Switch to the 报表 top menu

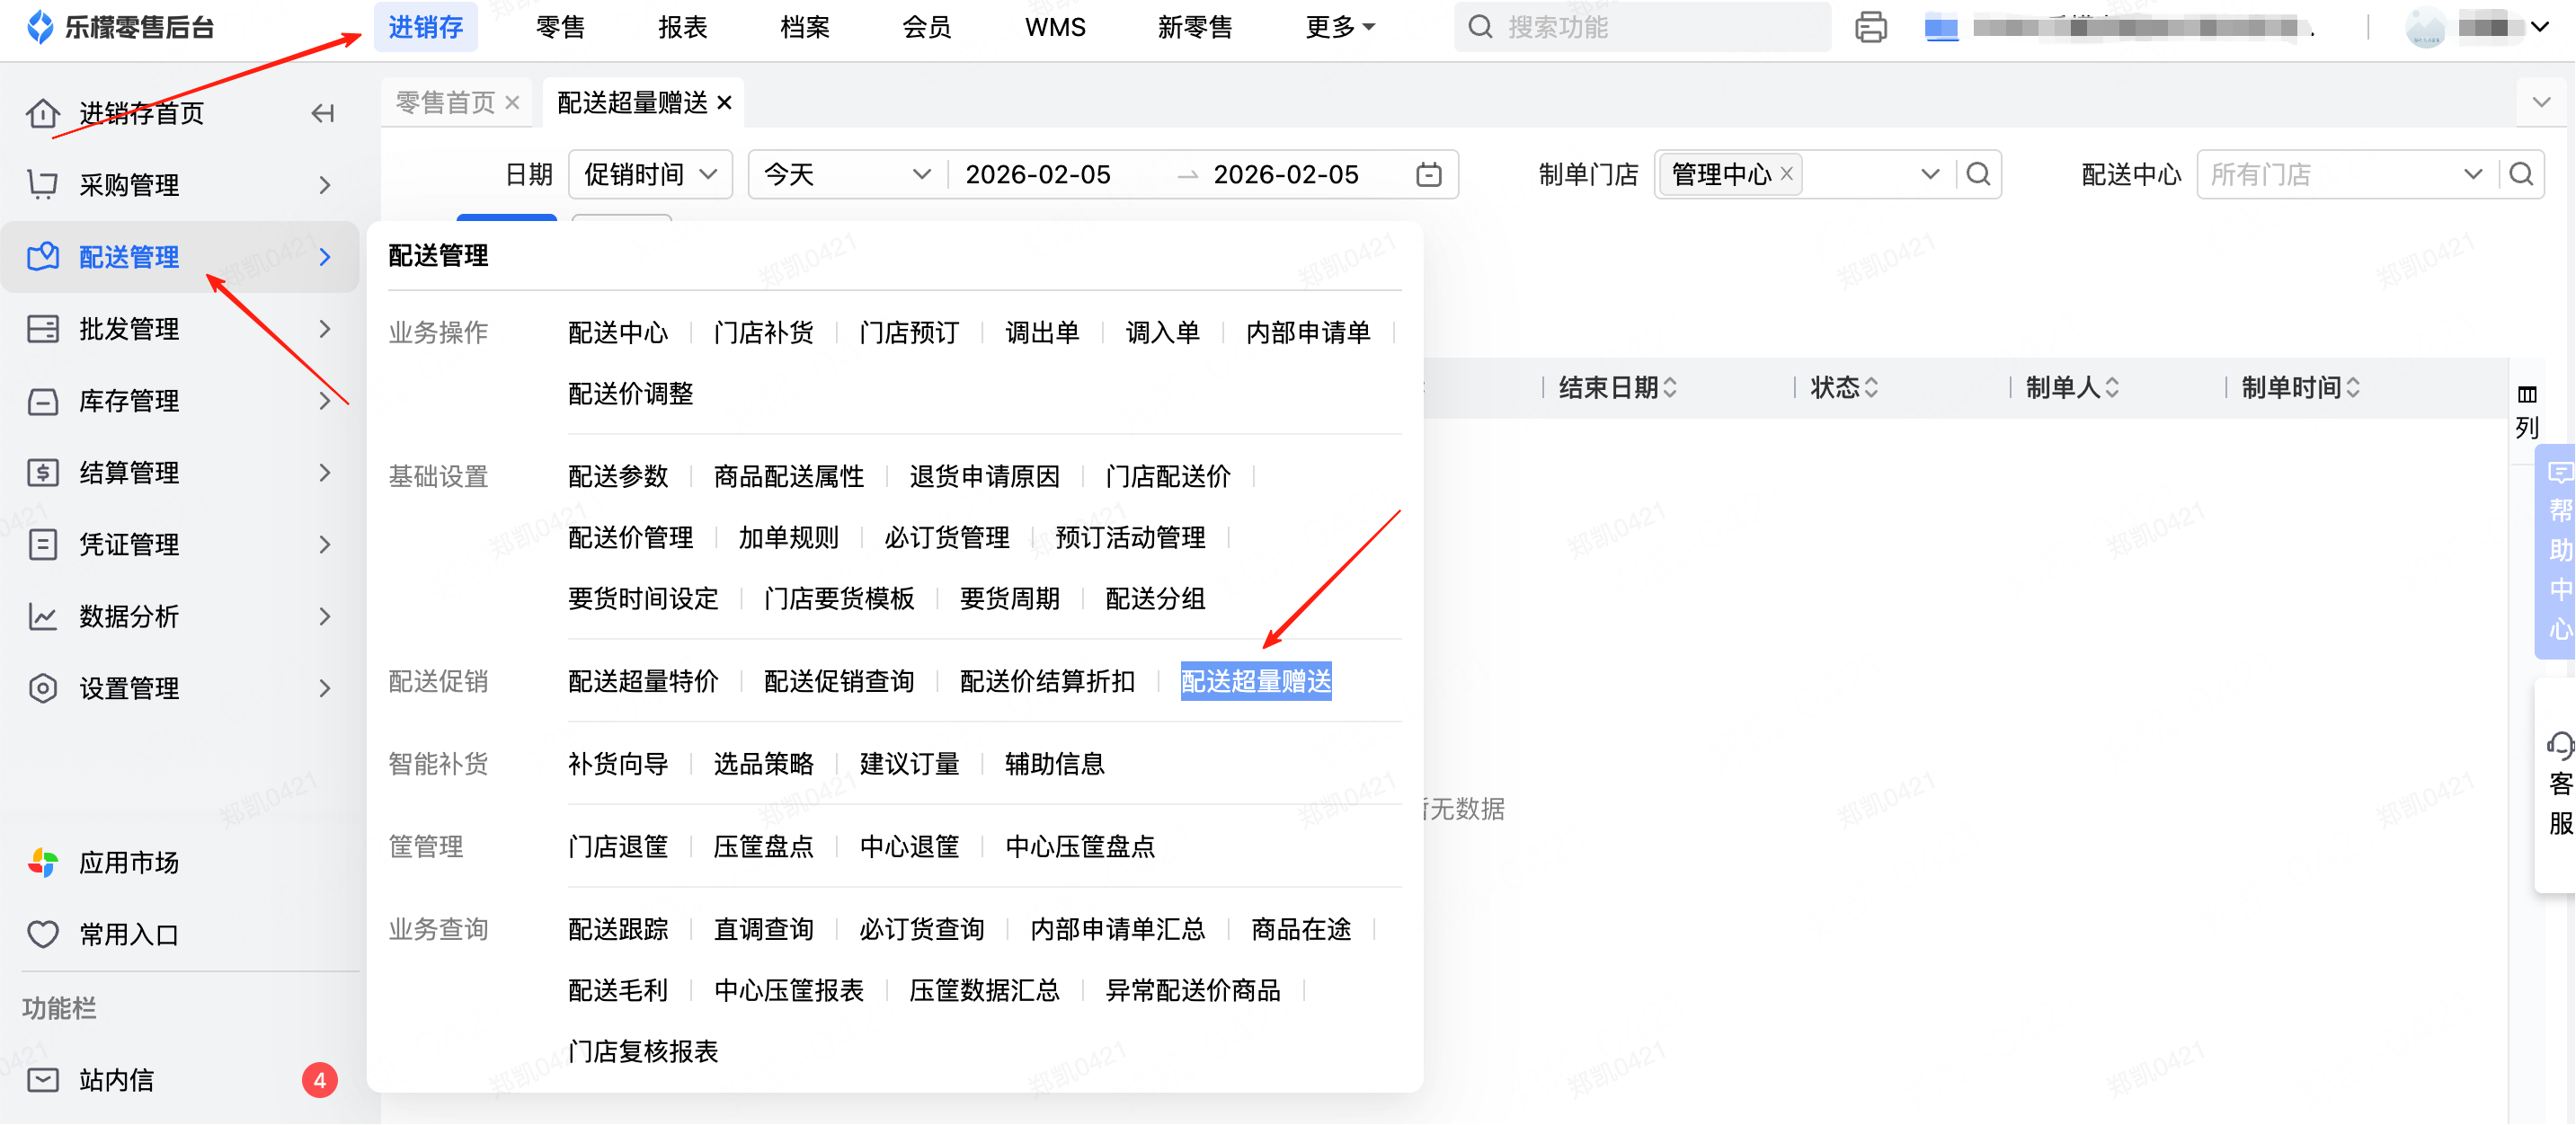click(x=682, y=27)
